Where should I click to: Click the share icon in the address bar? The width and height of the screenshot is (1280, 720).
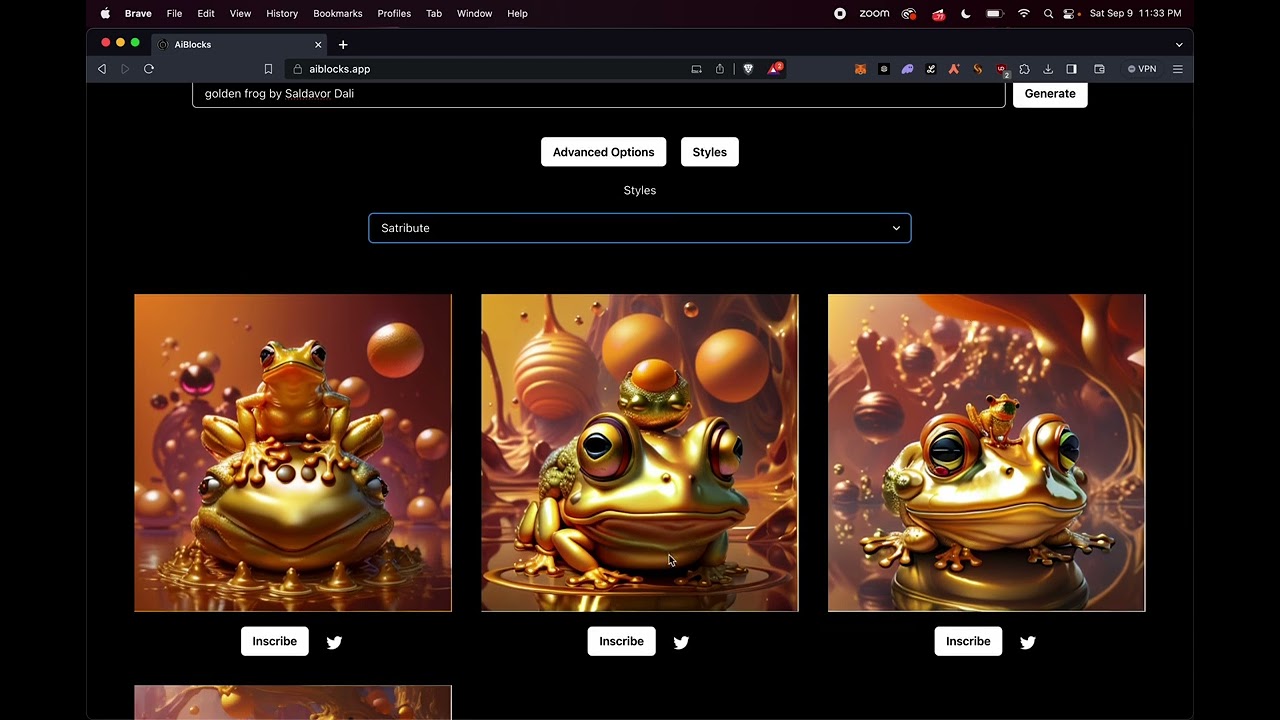coord(720,69)
